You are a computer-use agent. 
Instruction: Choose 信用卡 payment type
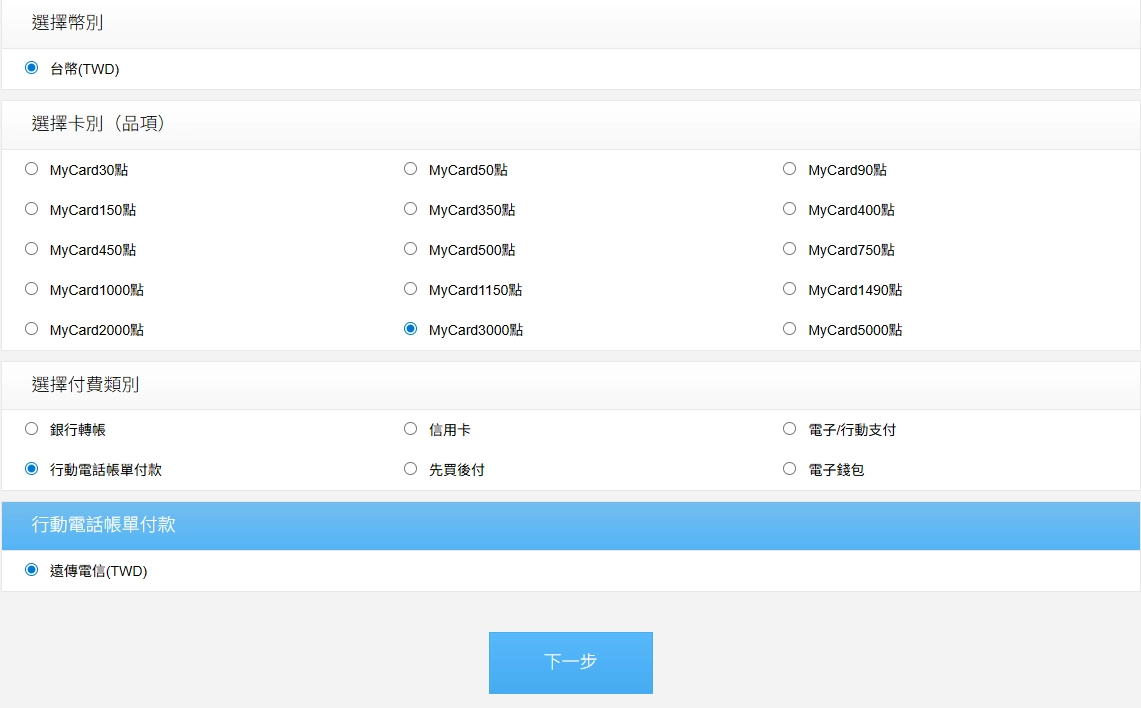[410, 429]
